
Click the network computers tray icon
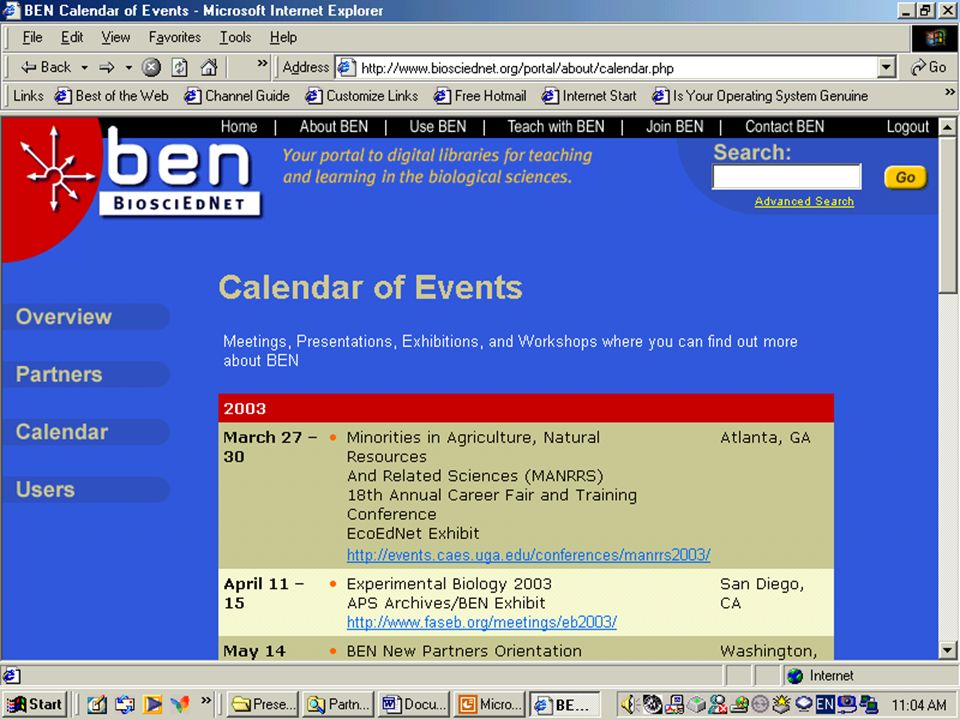868,705
